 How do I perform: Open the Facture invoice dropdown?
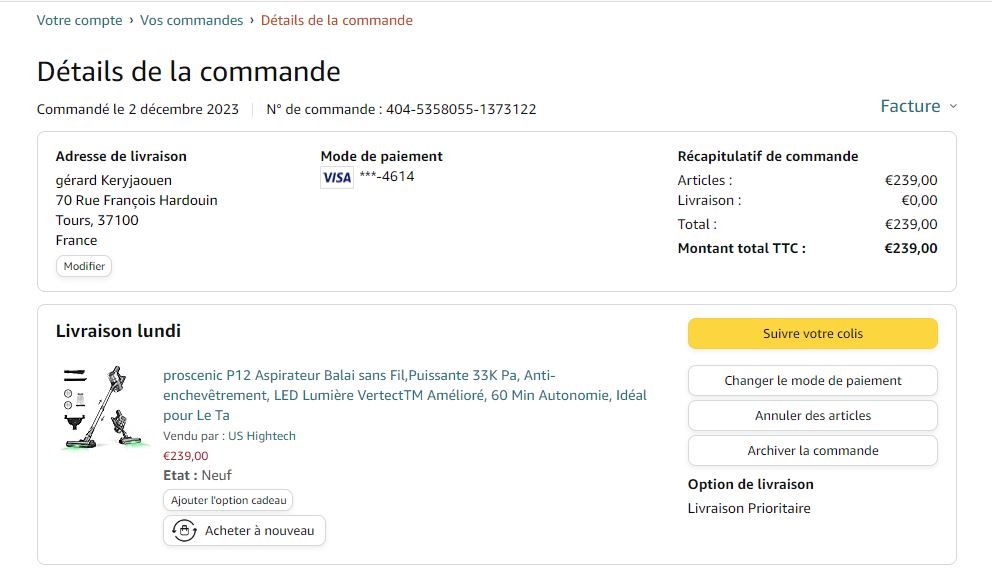(x=910, y=107)
